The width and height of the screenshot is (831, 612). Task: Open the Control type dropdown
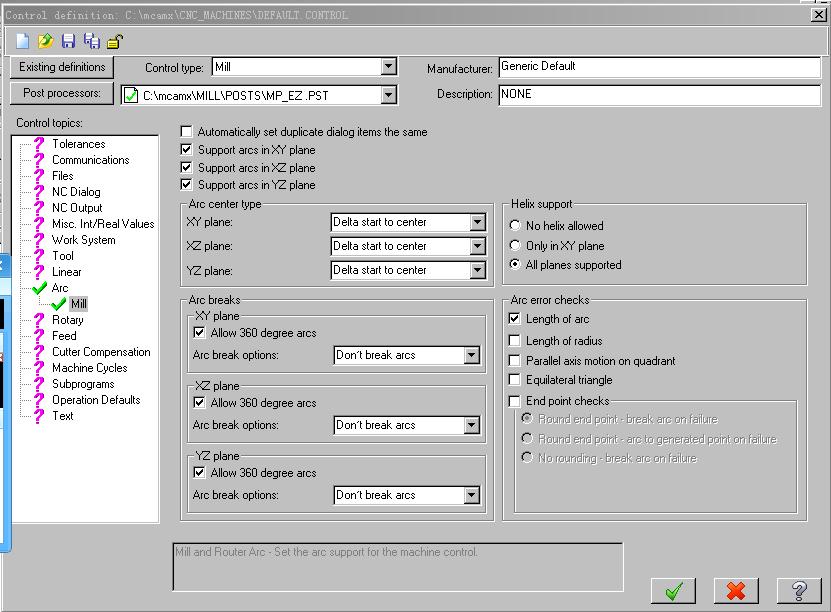388,67
